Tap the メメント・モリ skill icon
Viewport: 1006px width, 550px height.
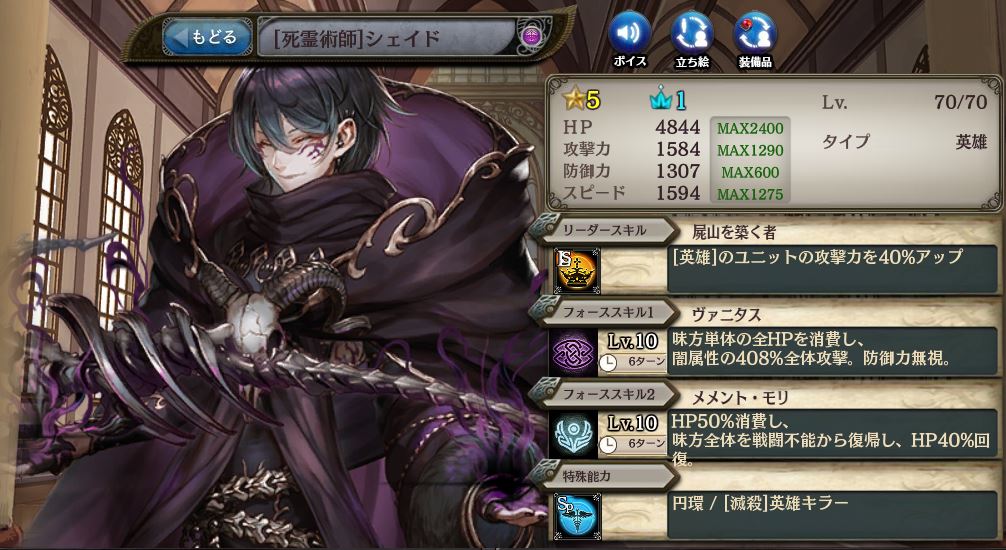pyautogui.click(x=574, y=434)
